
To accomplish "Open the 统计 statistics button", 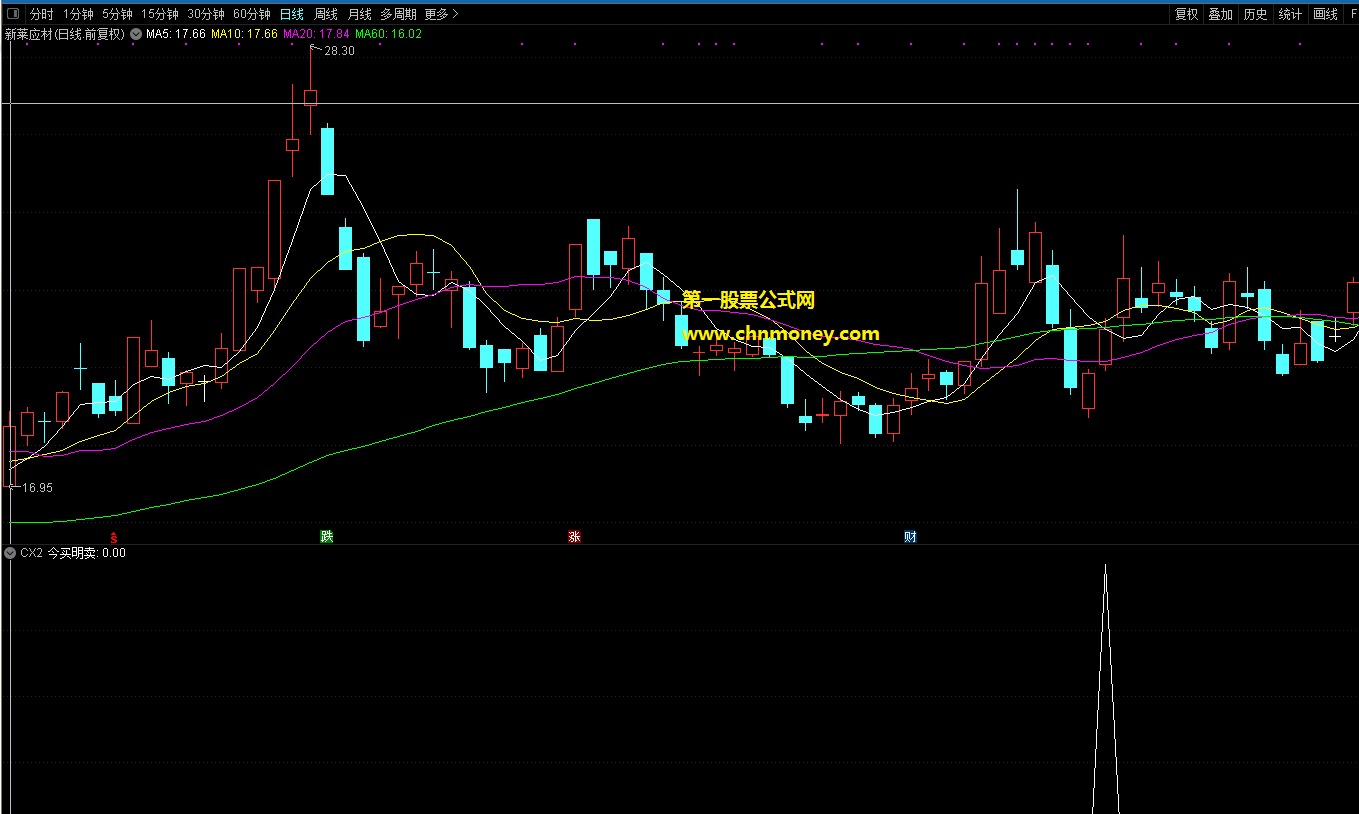I will [1290, 14].
